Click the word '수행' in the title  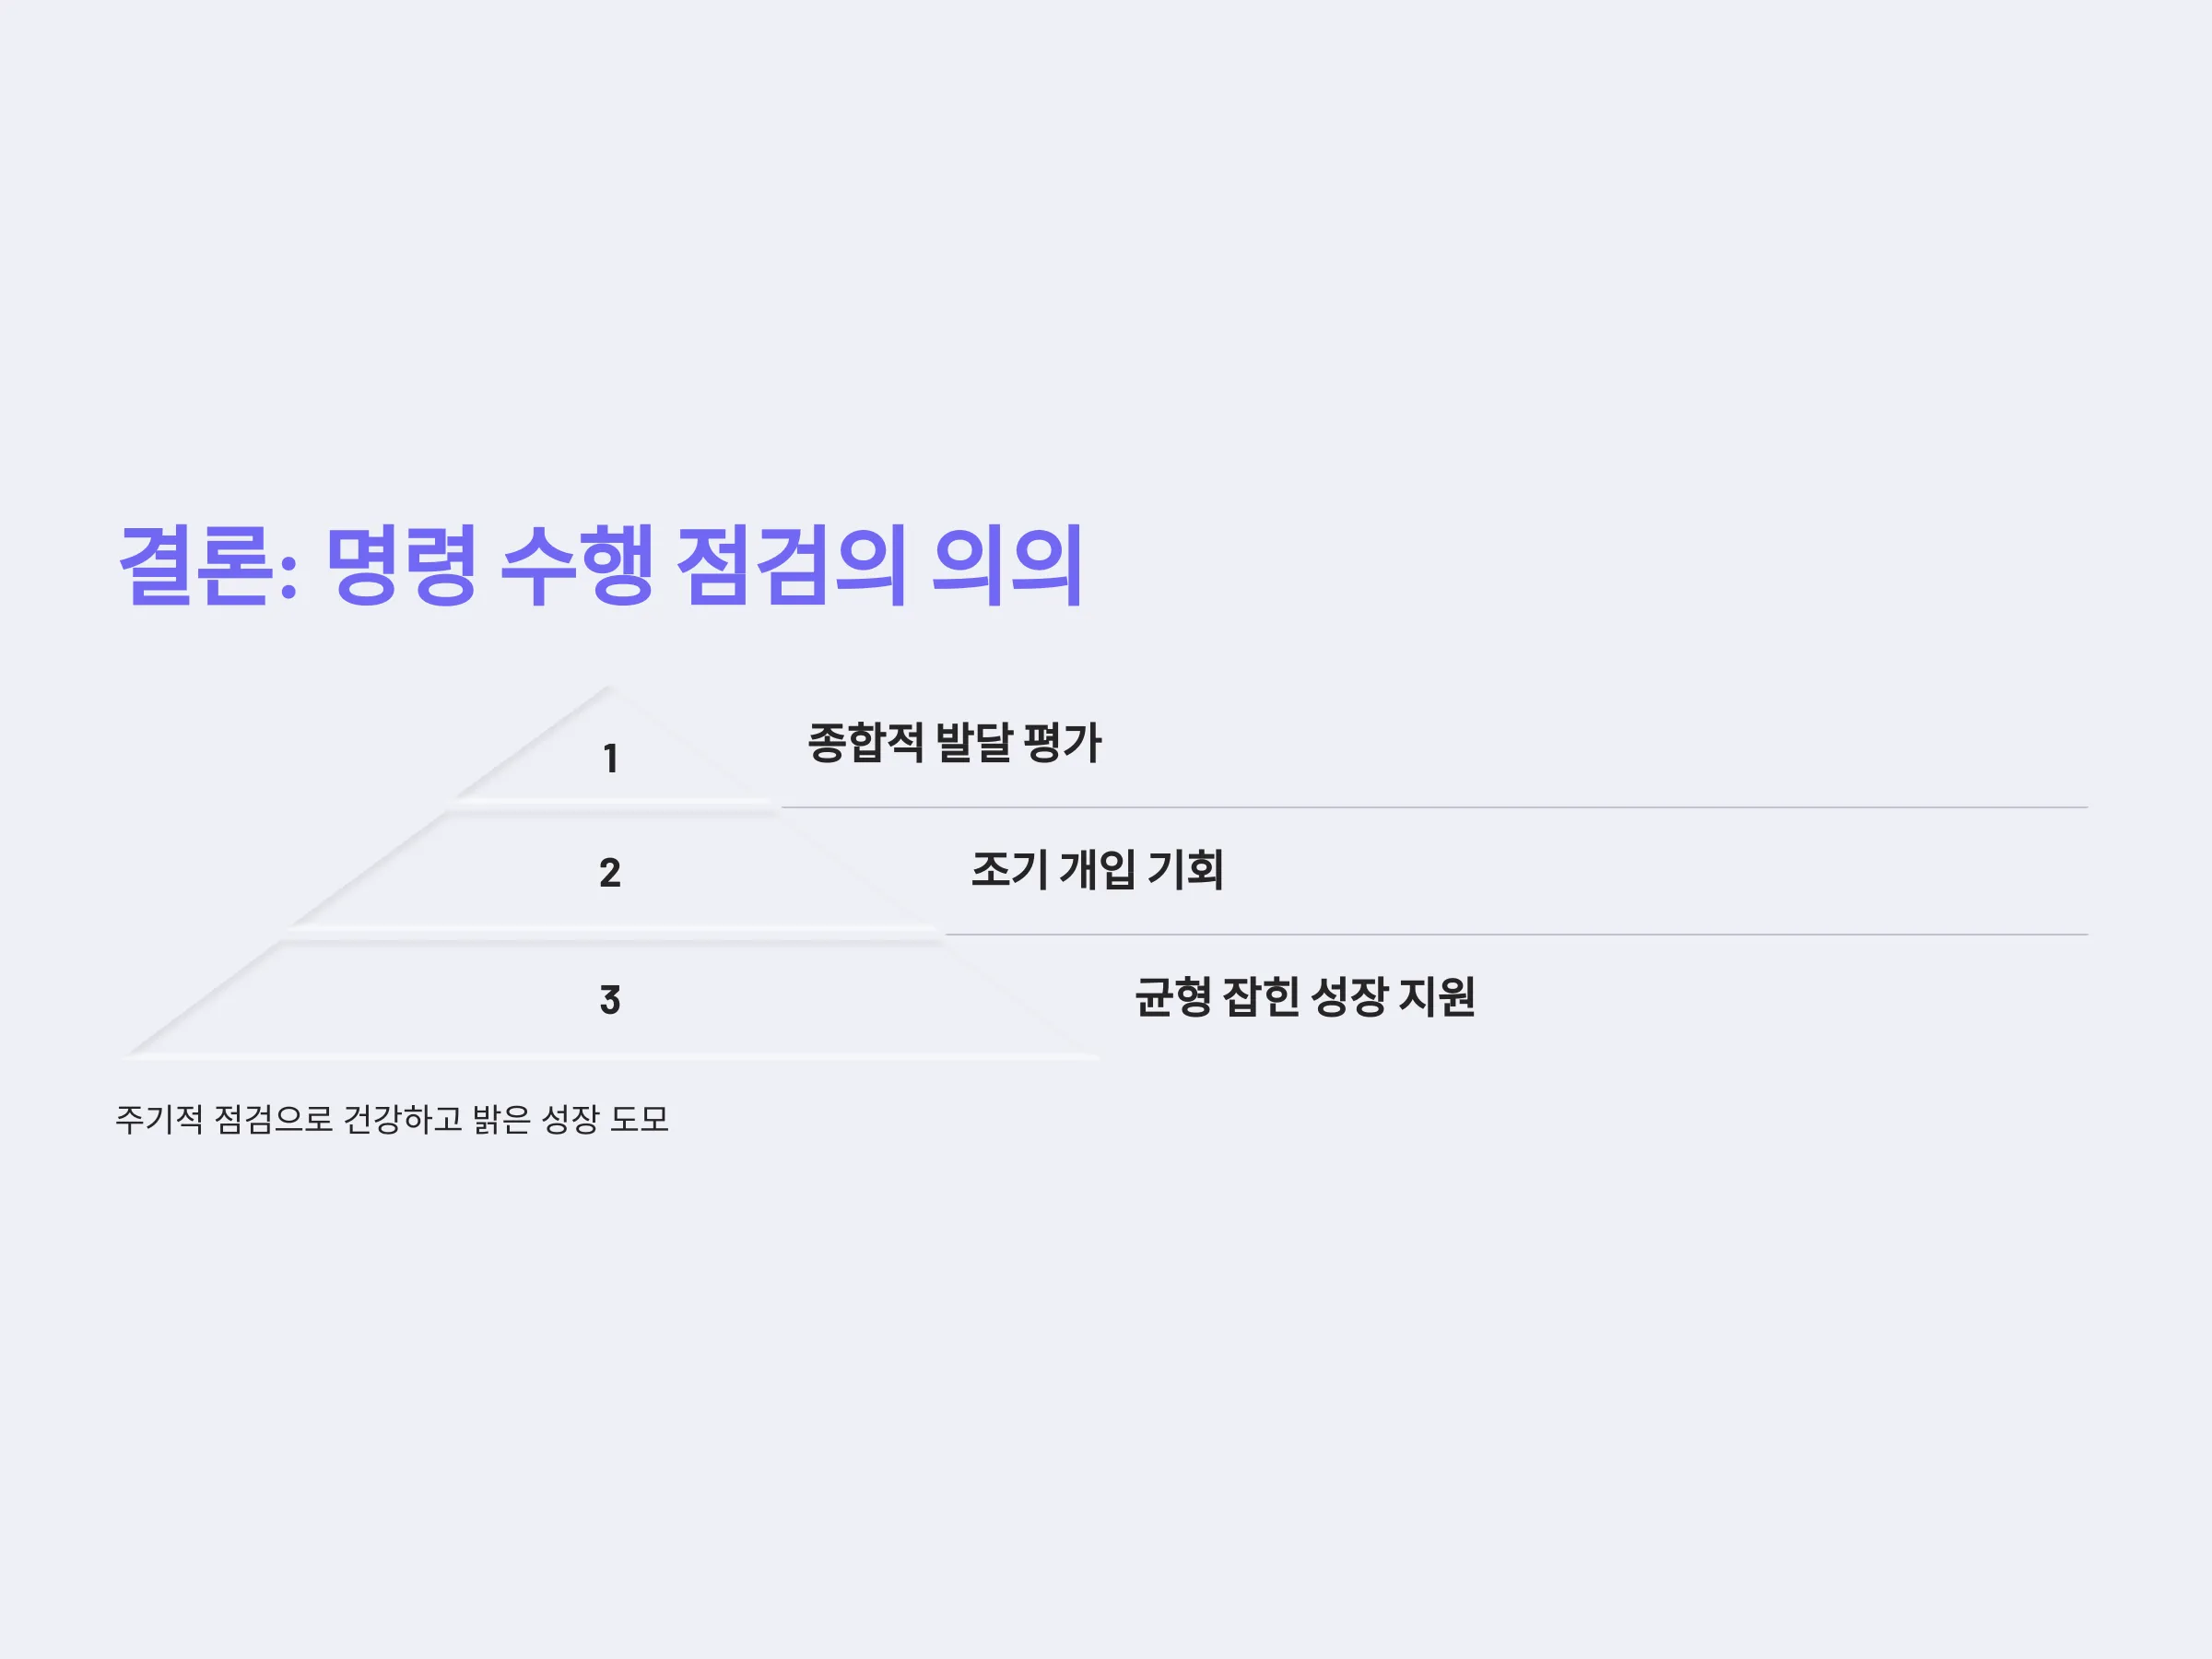click(577, 565)
